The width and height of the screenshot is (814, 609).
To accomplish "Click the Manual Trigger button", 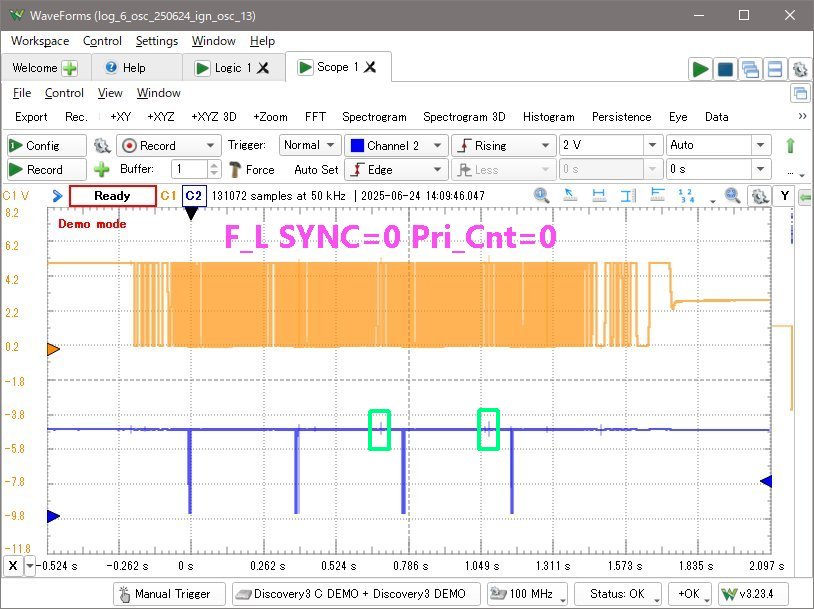I will pyautogui.click(x=169, y=593).
